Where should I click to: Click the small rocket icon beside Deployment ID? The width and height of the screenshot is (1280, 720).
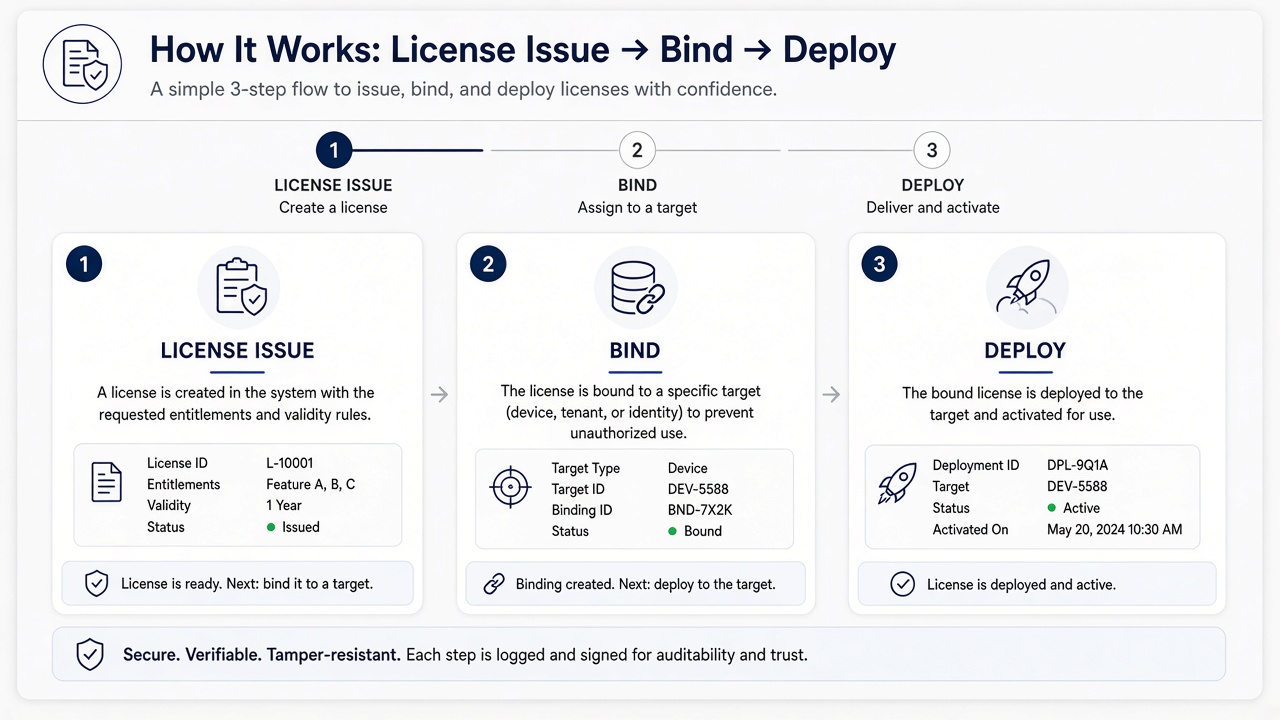897,484
